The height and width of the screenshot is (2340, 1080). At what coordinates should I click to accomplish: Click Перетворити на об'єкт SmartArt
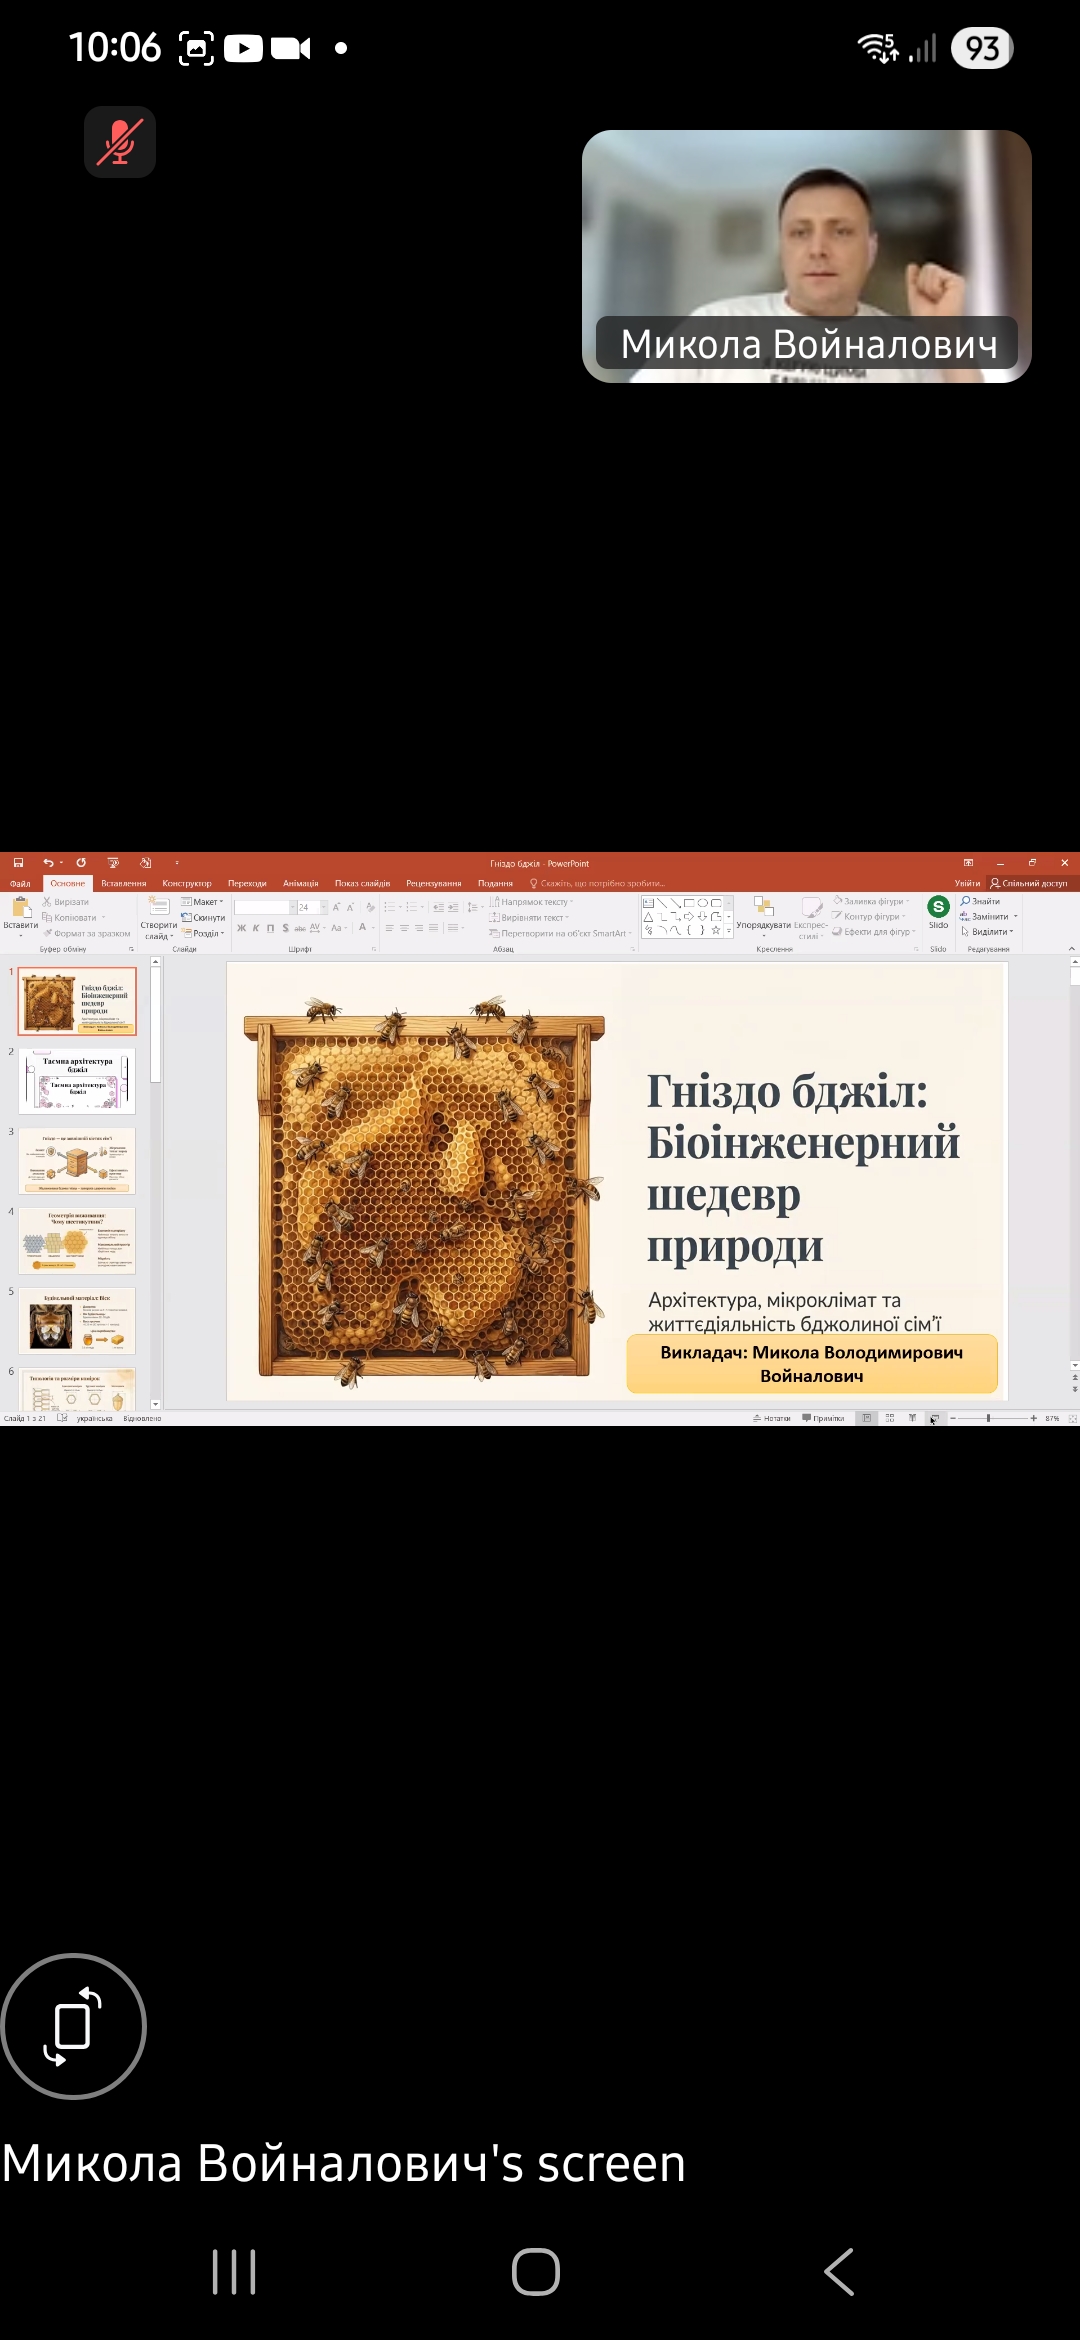tap(560, 933)
